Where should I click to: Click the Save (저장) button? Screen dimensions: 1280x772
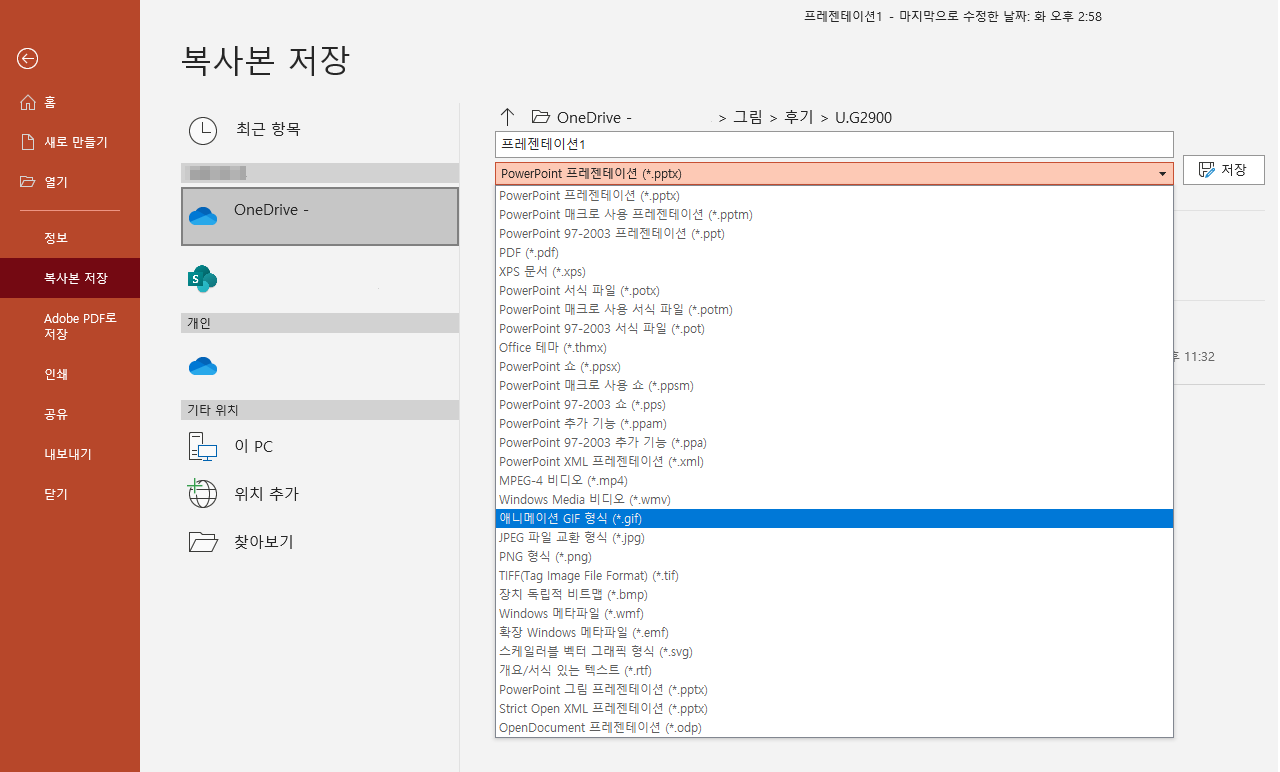[1224, 170]
